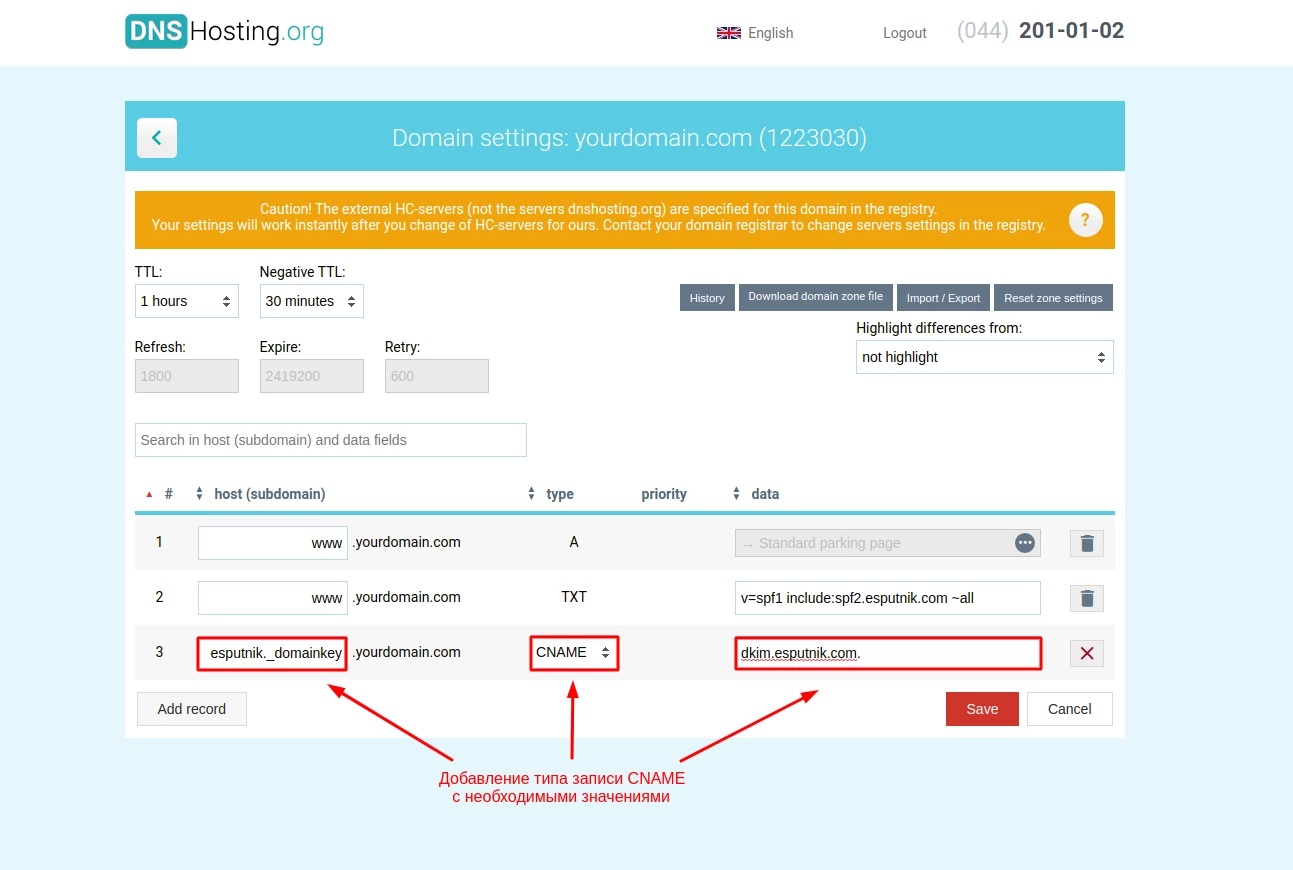Image resolution: width=1293 pixels, height=870 pixels.
Task: Remove record 3 with red X
Action: (1087, 653)
